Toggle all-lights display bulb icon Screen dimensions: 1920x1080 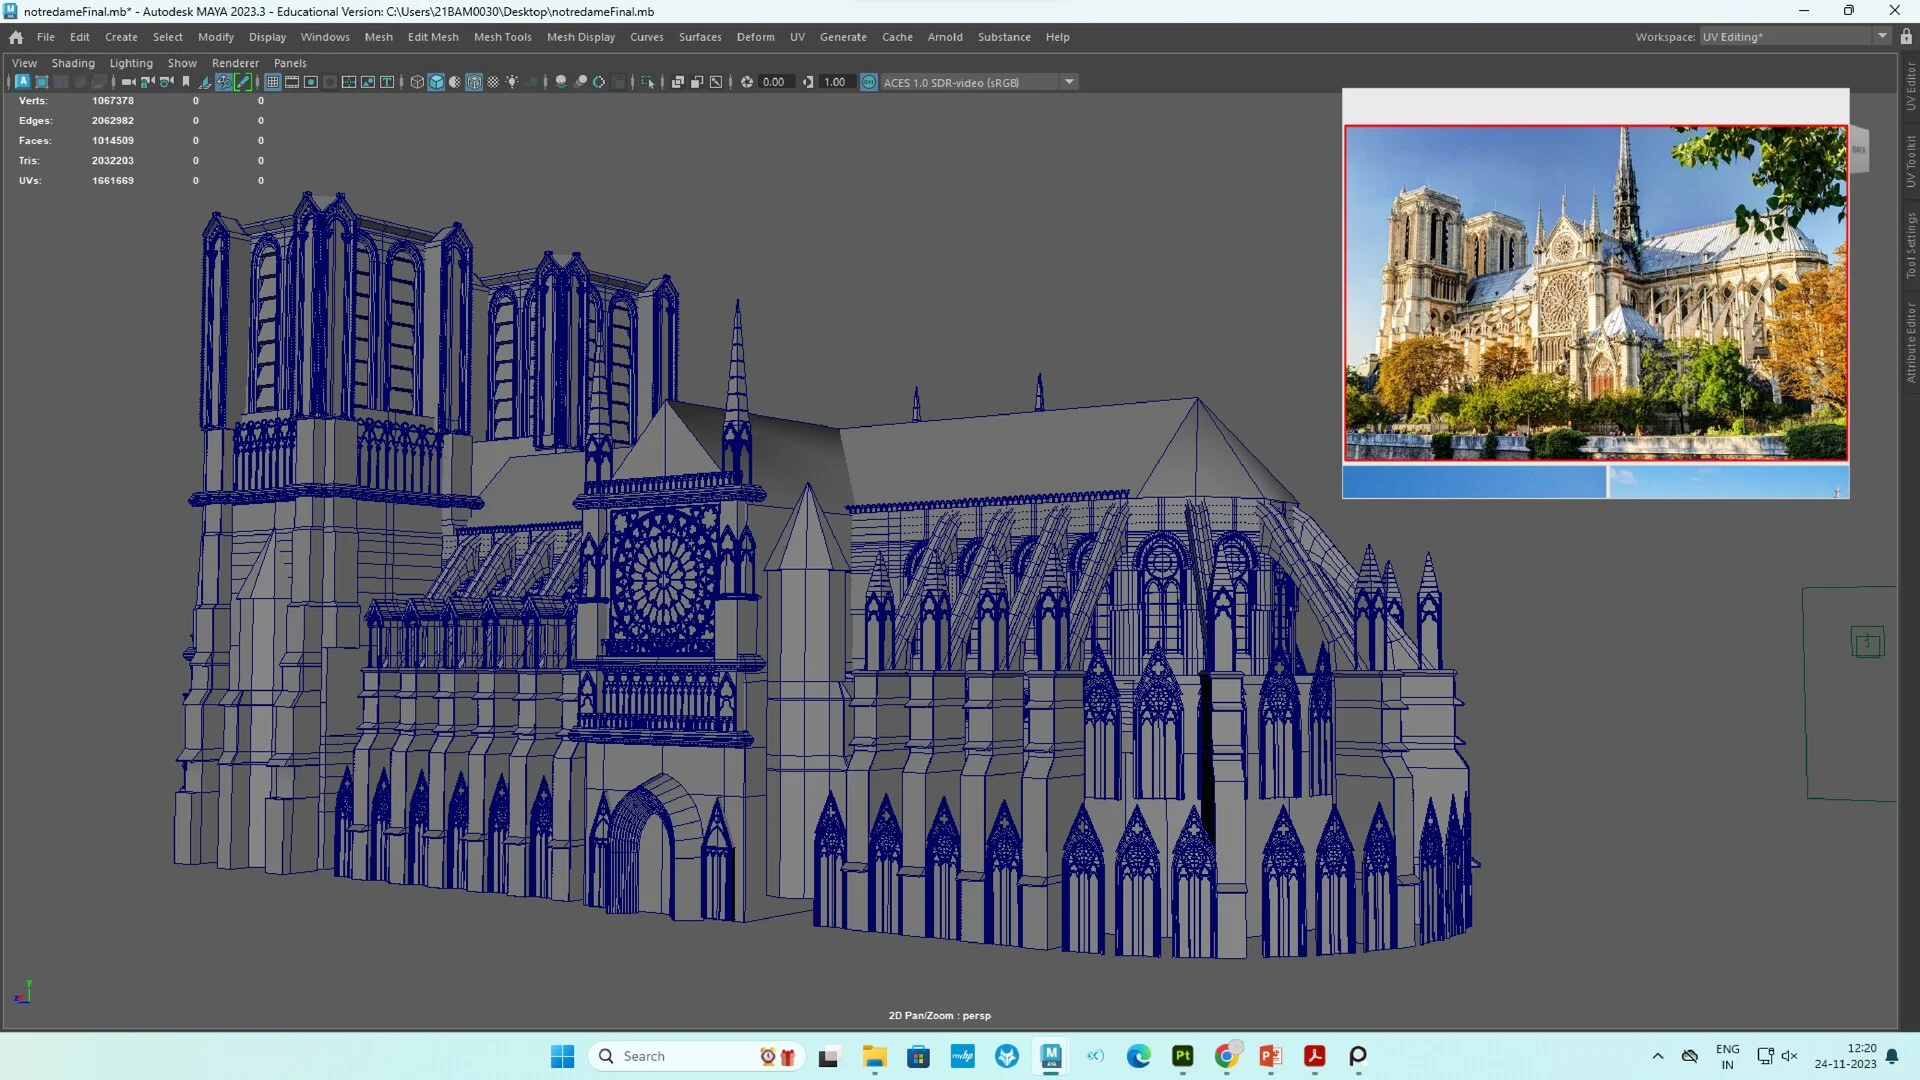[x=512, y=82]
